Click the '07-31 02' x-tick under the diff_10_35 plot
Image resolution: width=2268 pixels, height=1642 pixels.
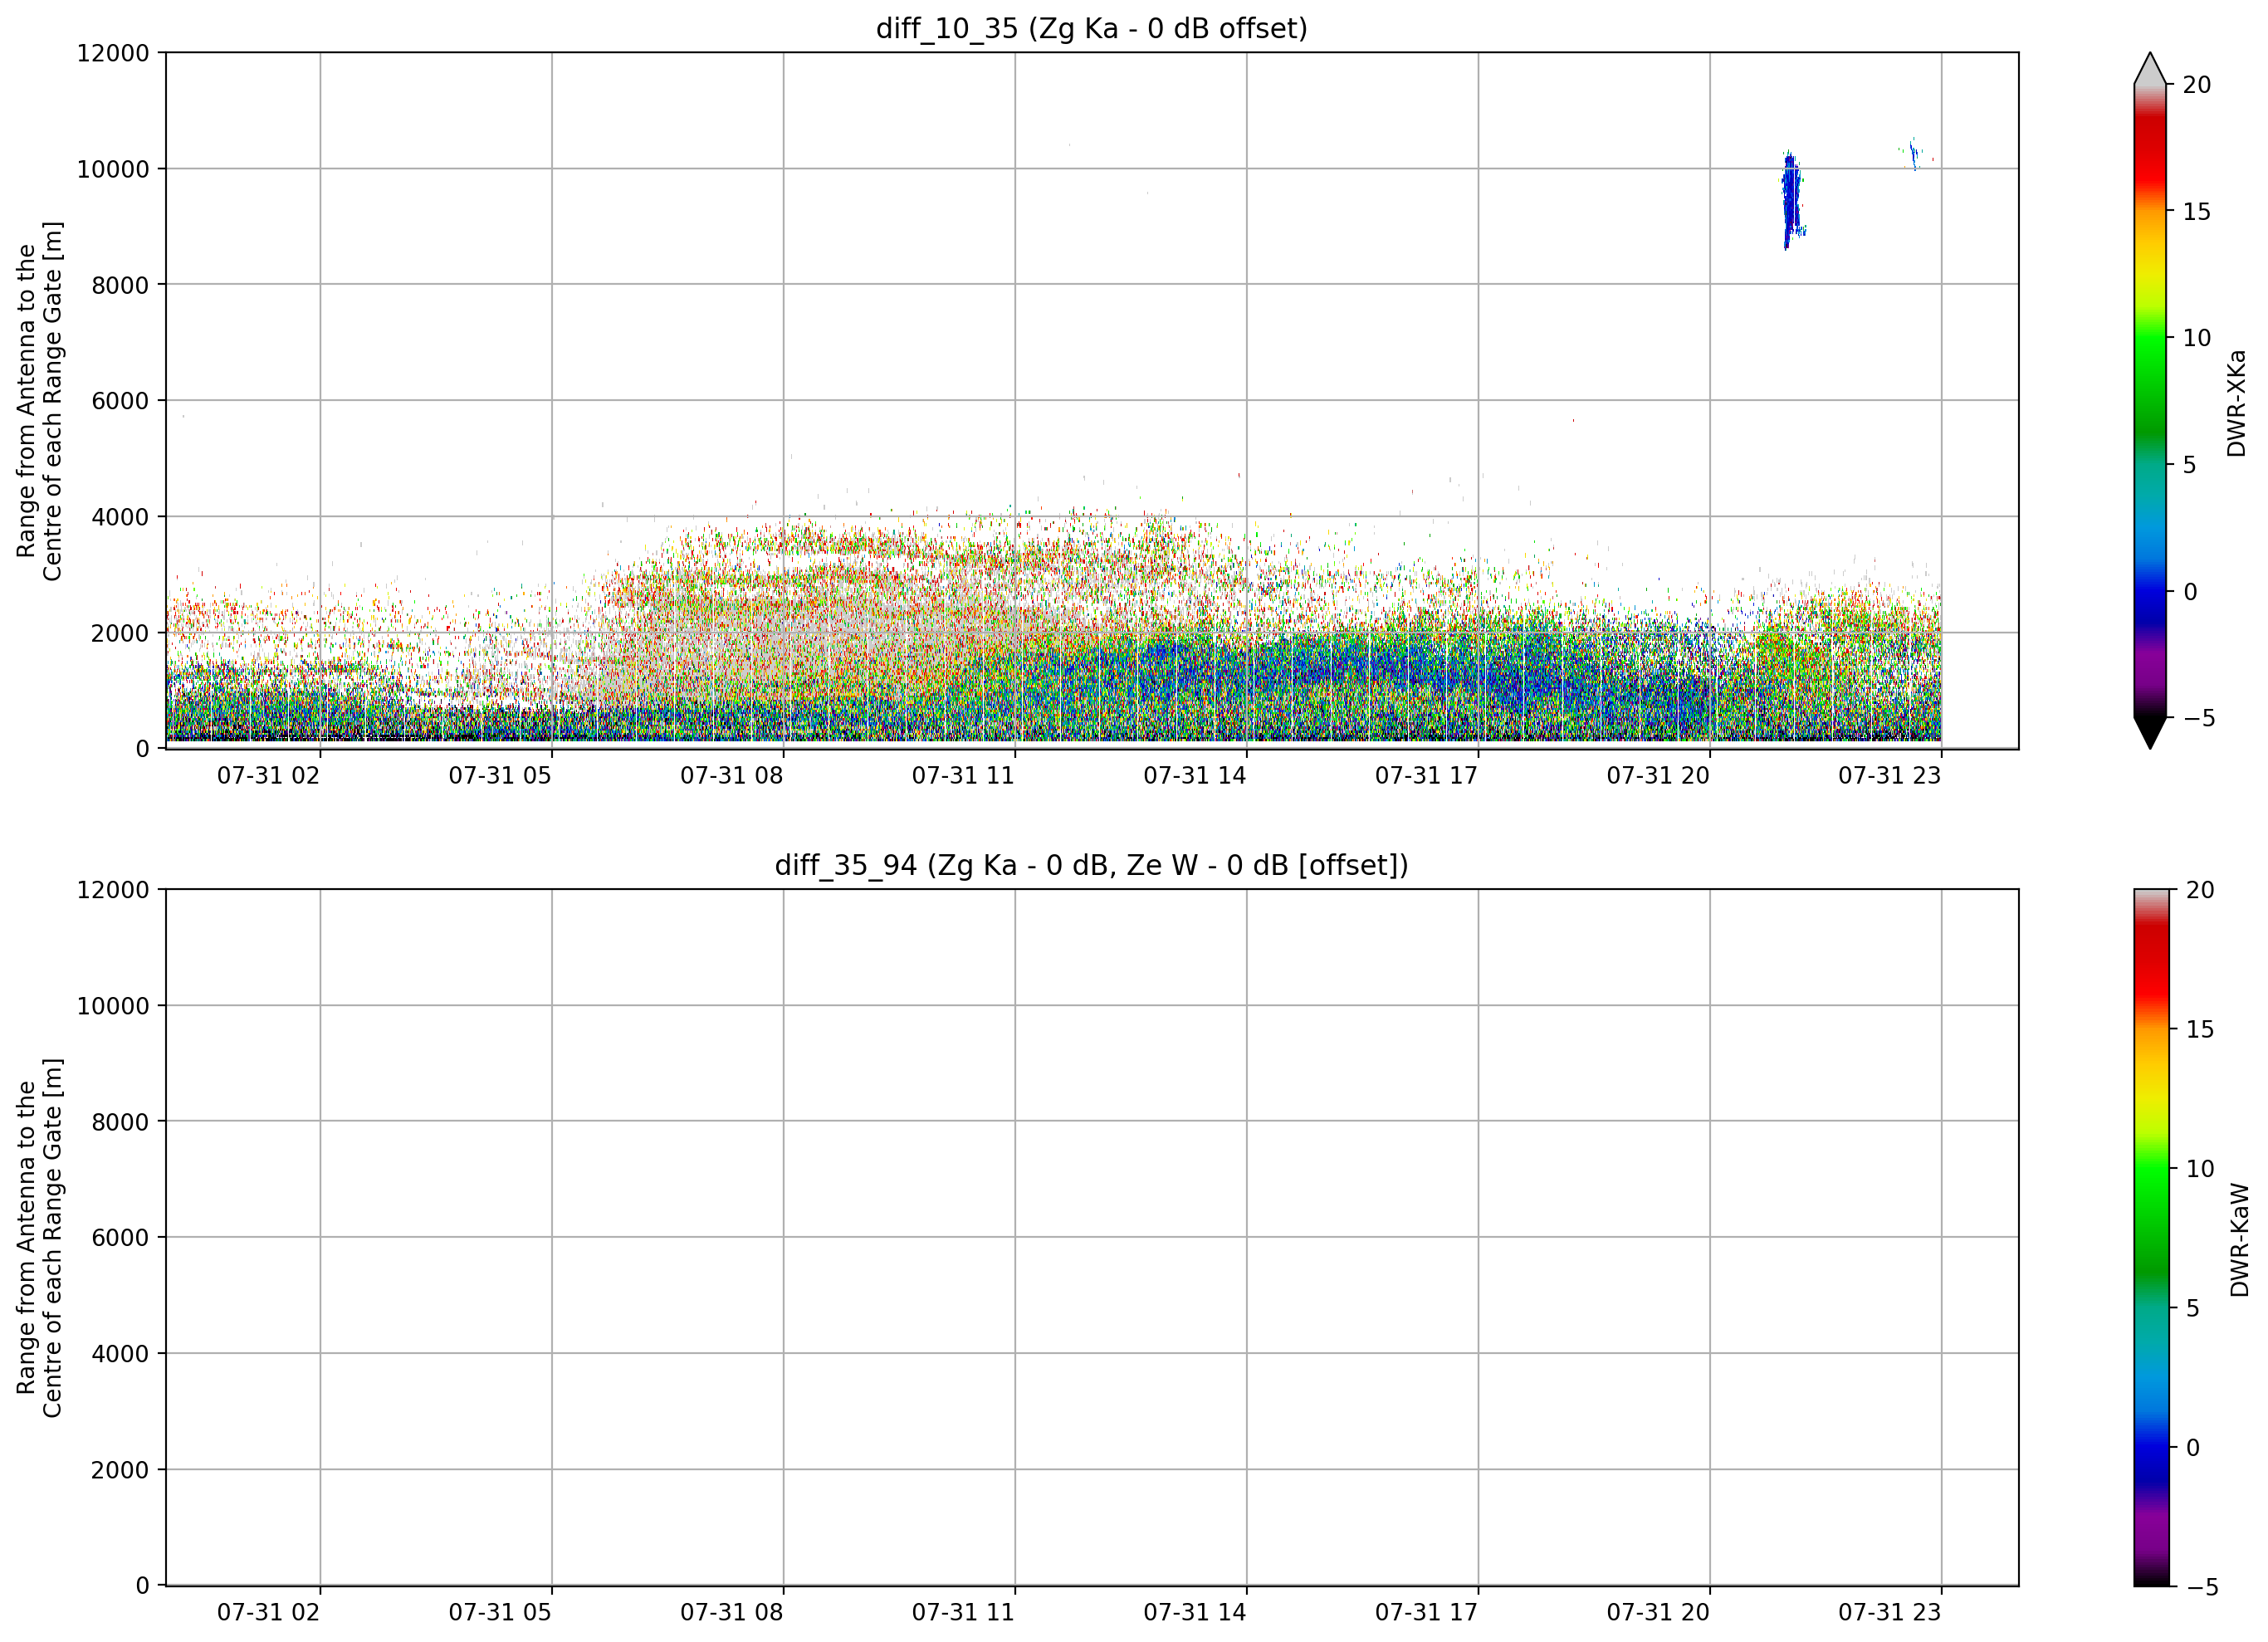(x=268, y=776)
